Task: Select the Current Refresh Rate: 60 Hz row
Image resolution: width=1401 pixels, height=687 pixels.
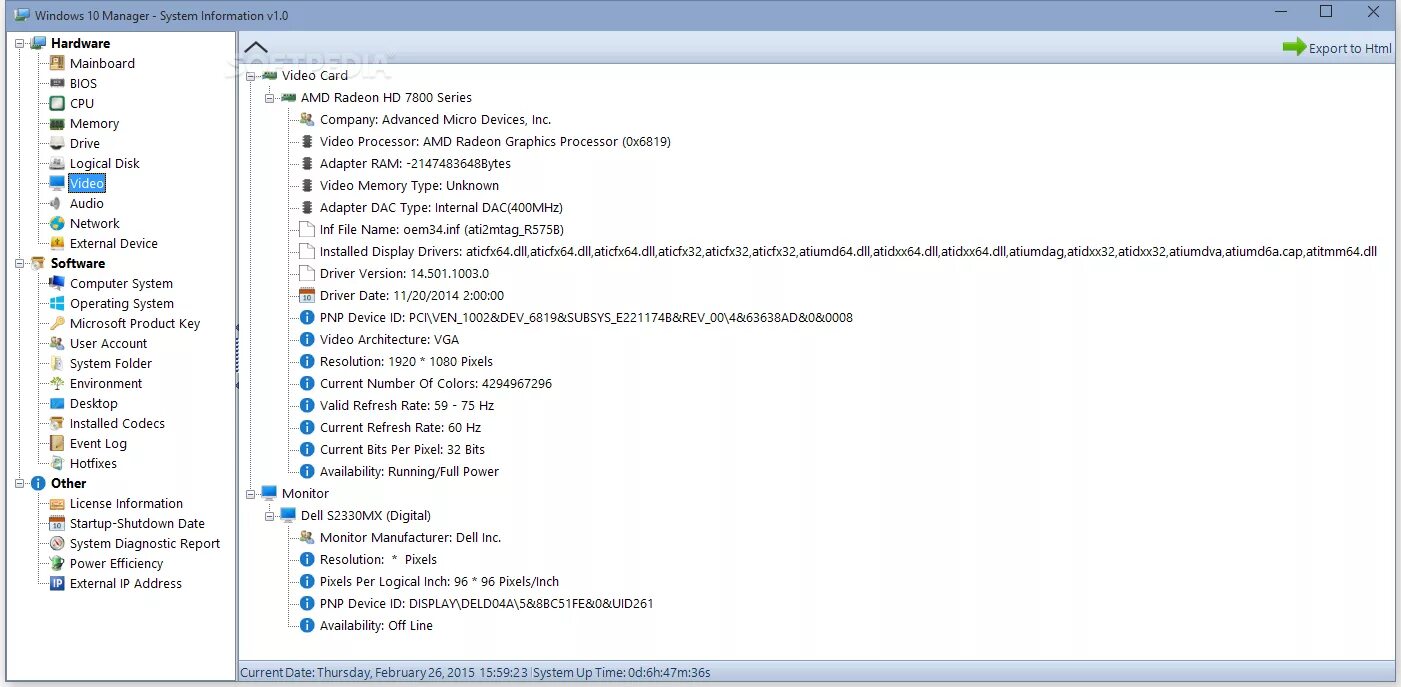Action: coord(400,427)
